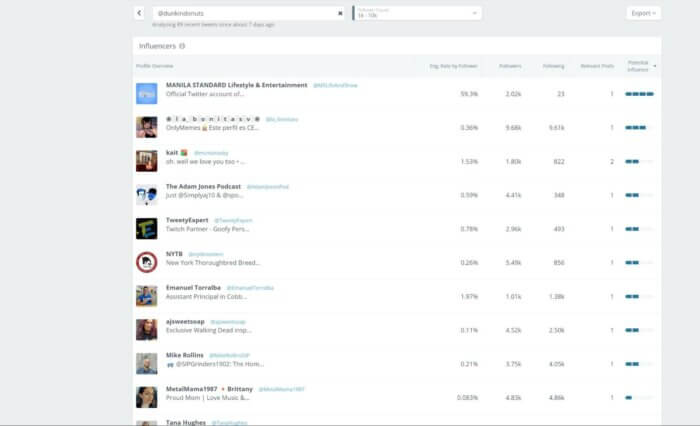Click the Twitter handle beside MANILA STANDARD
700x426 pixels.
335,85
